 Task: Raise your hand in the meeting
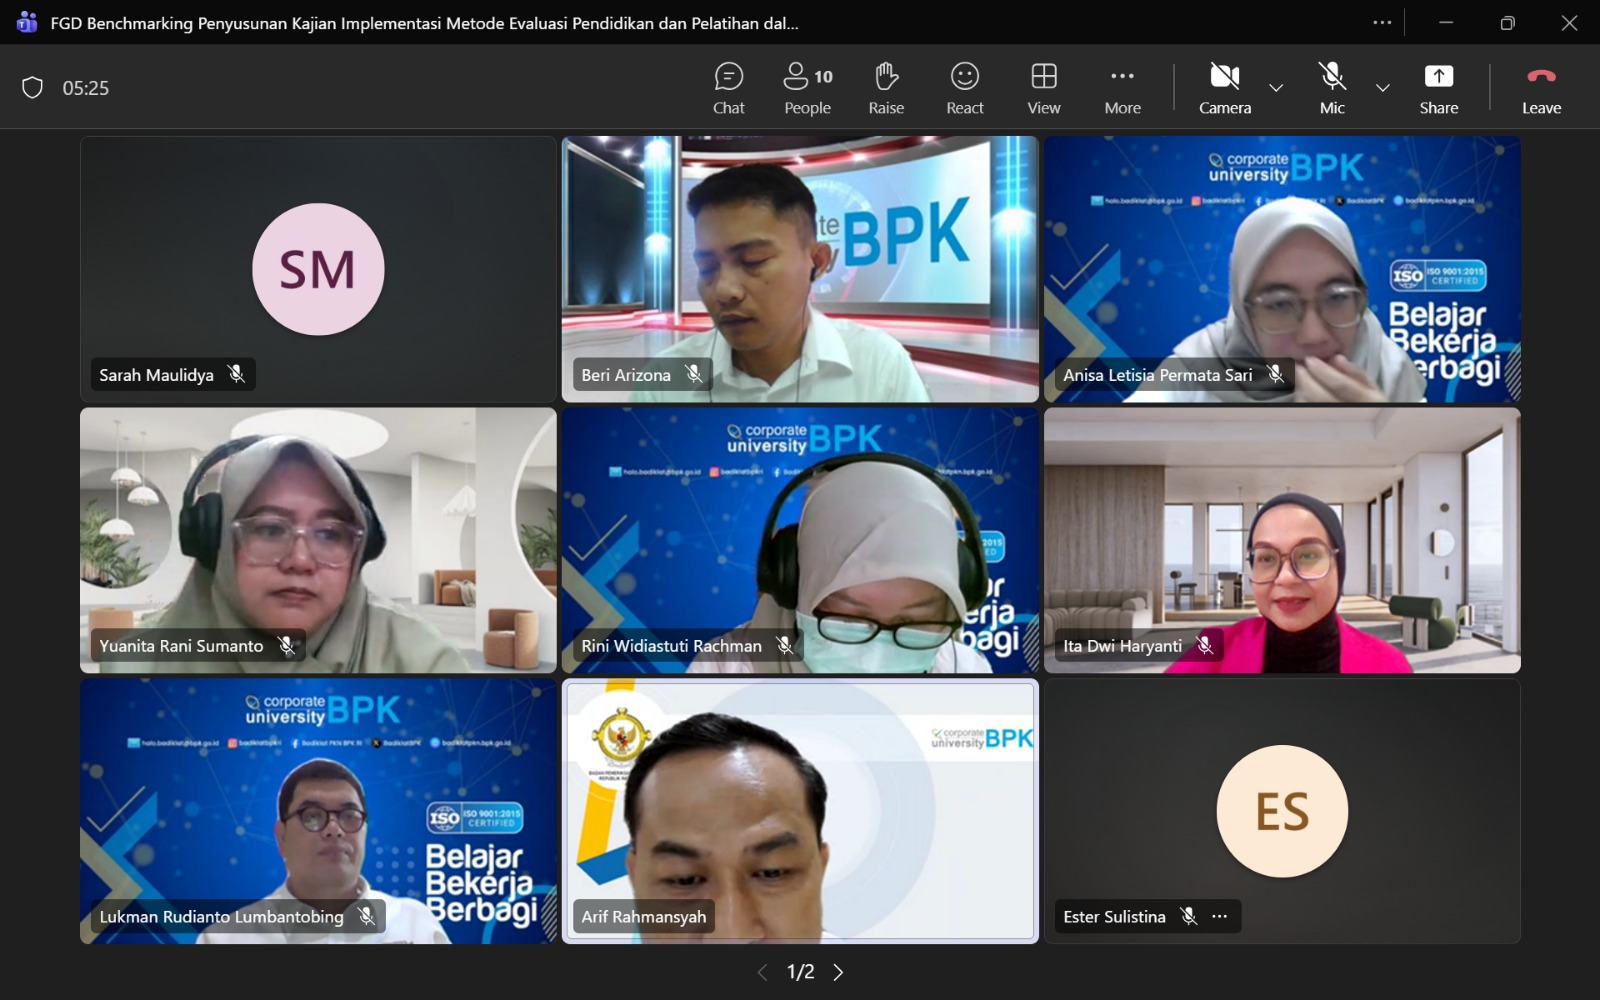(x=885, y=88)
